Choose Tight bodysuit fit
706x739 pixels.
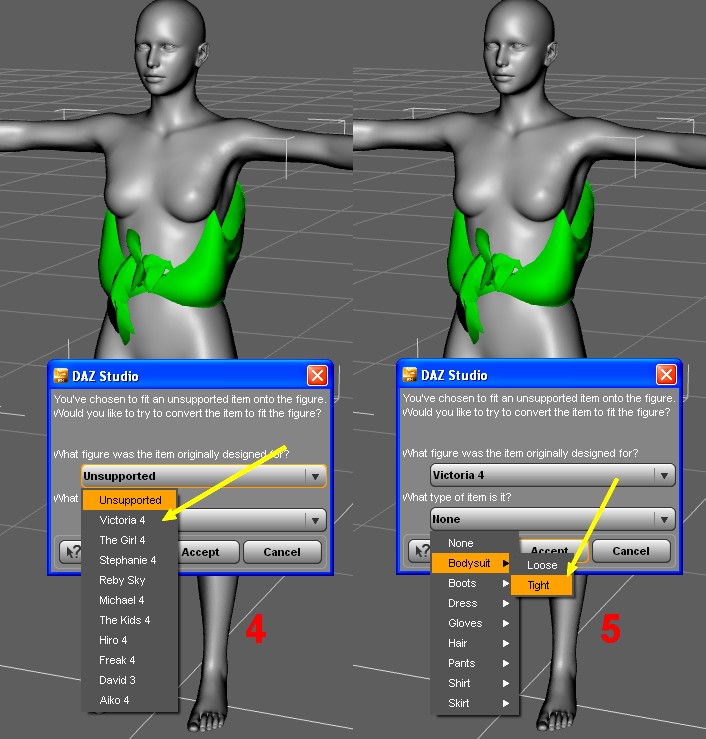[542, 585]
